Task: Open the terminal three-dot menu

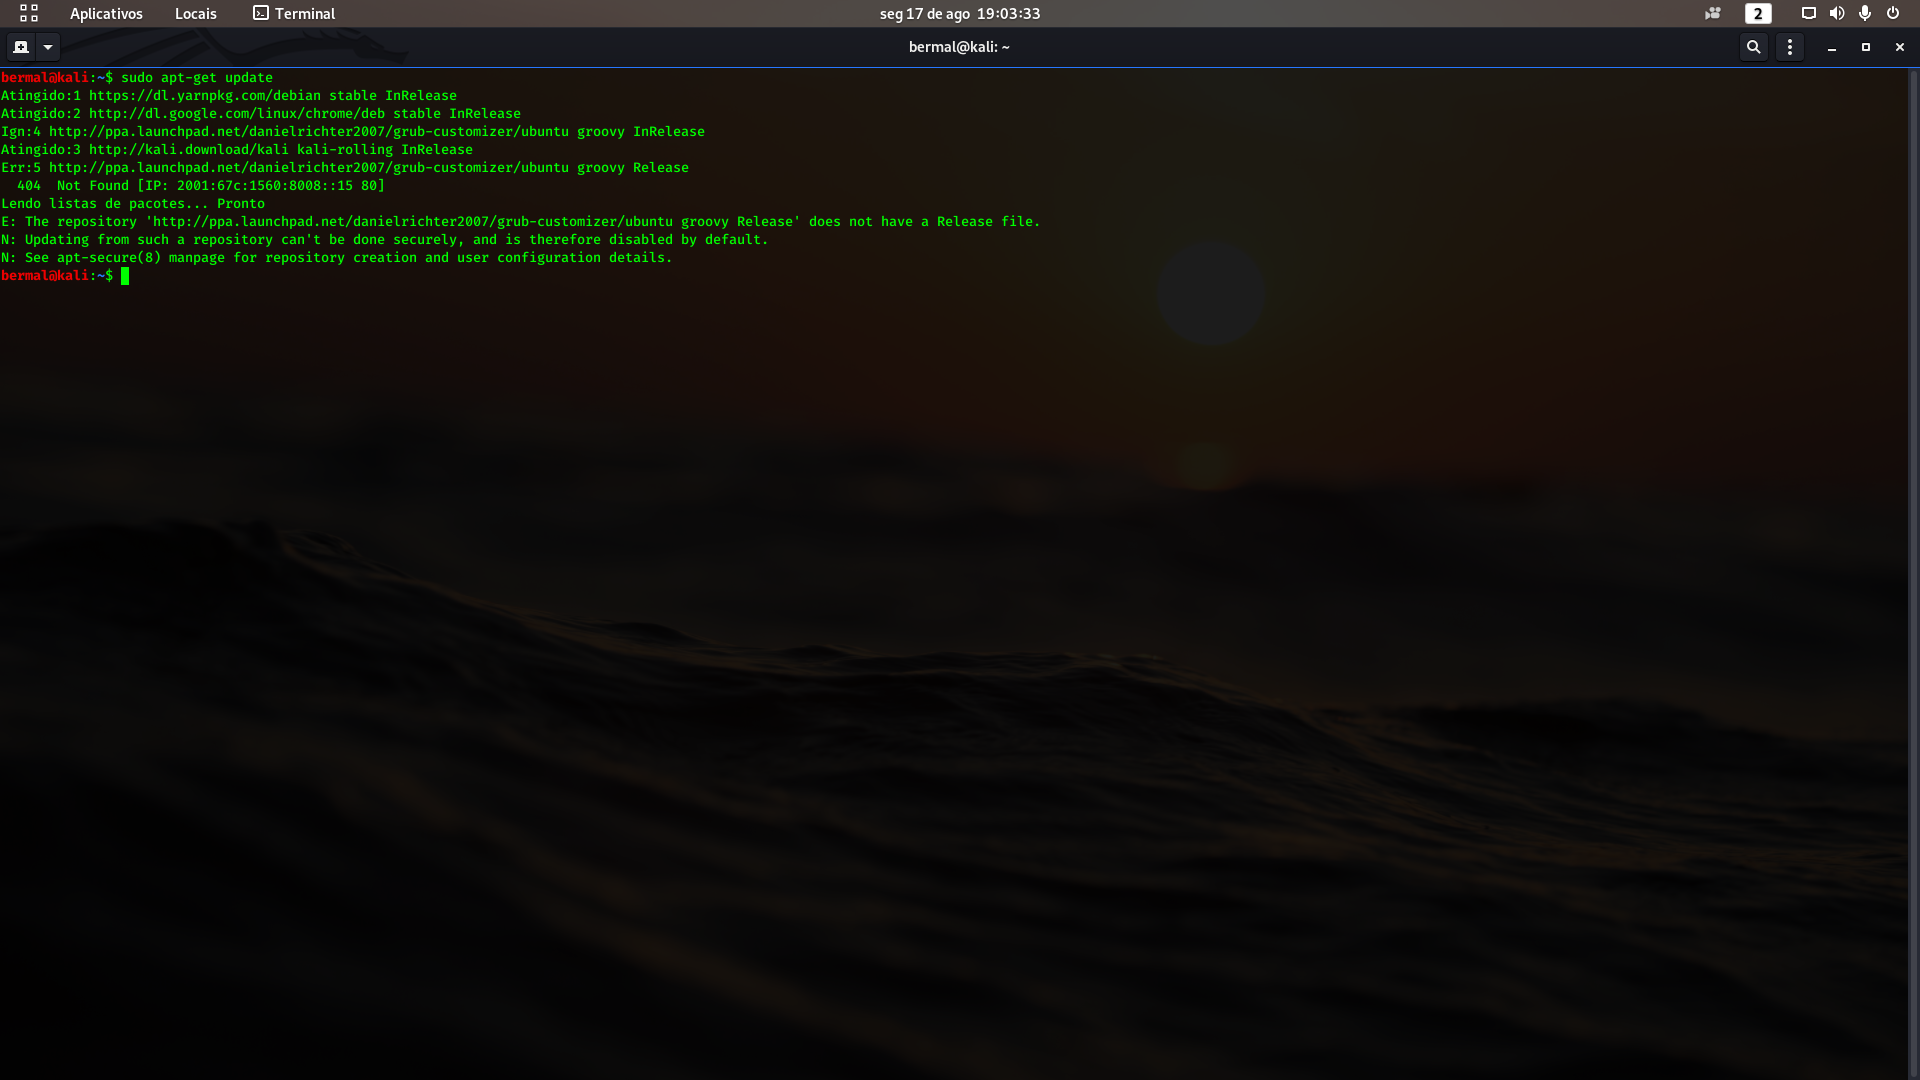Action: [x=1790, y=47]
